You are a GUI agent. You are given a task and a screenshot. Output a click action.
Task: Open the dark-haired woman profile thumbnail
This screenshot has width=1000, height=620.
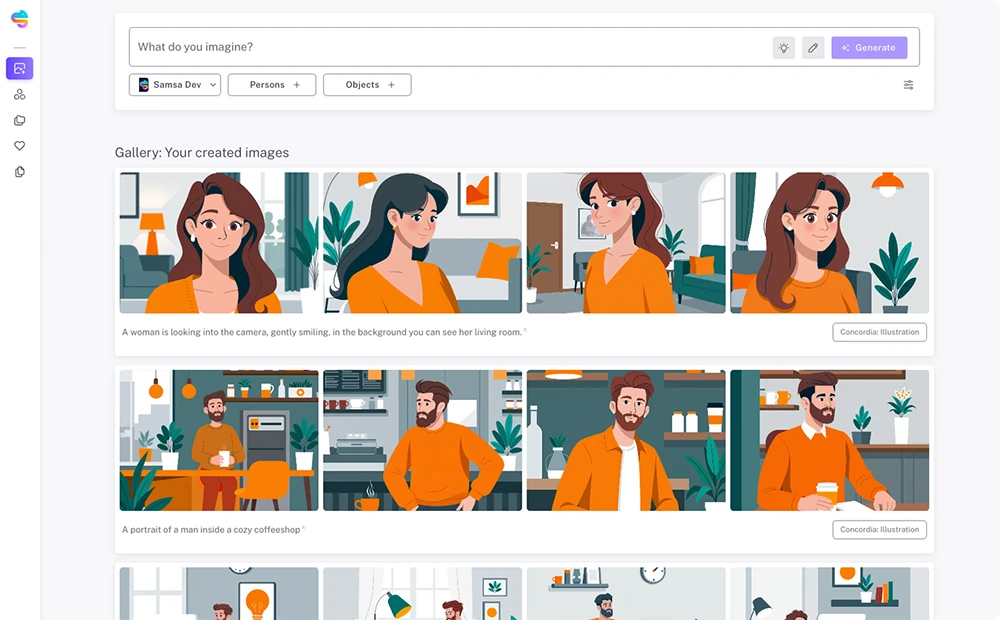422,243
